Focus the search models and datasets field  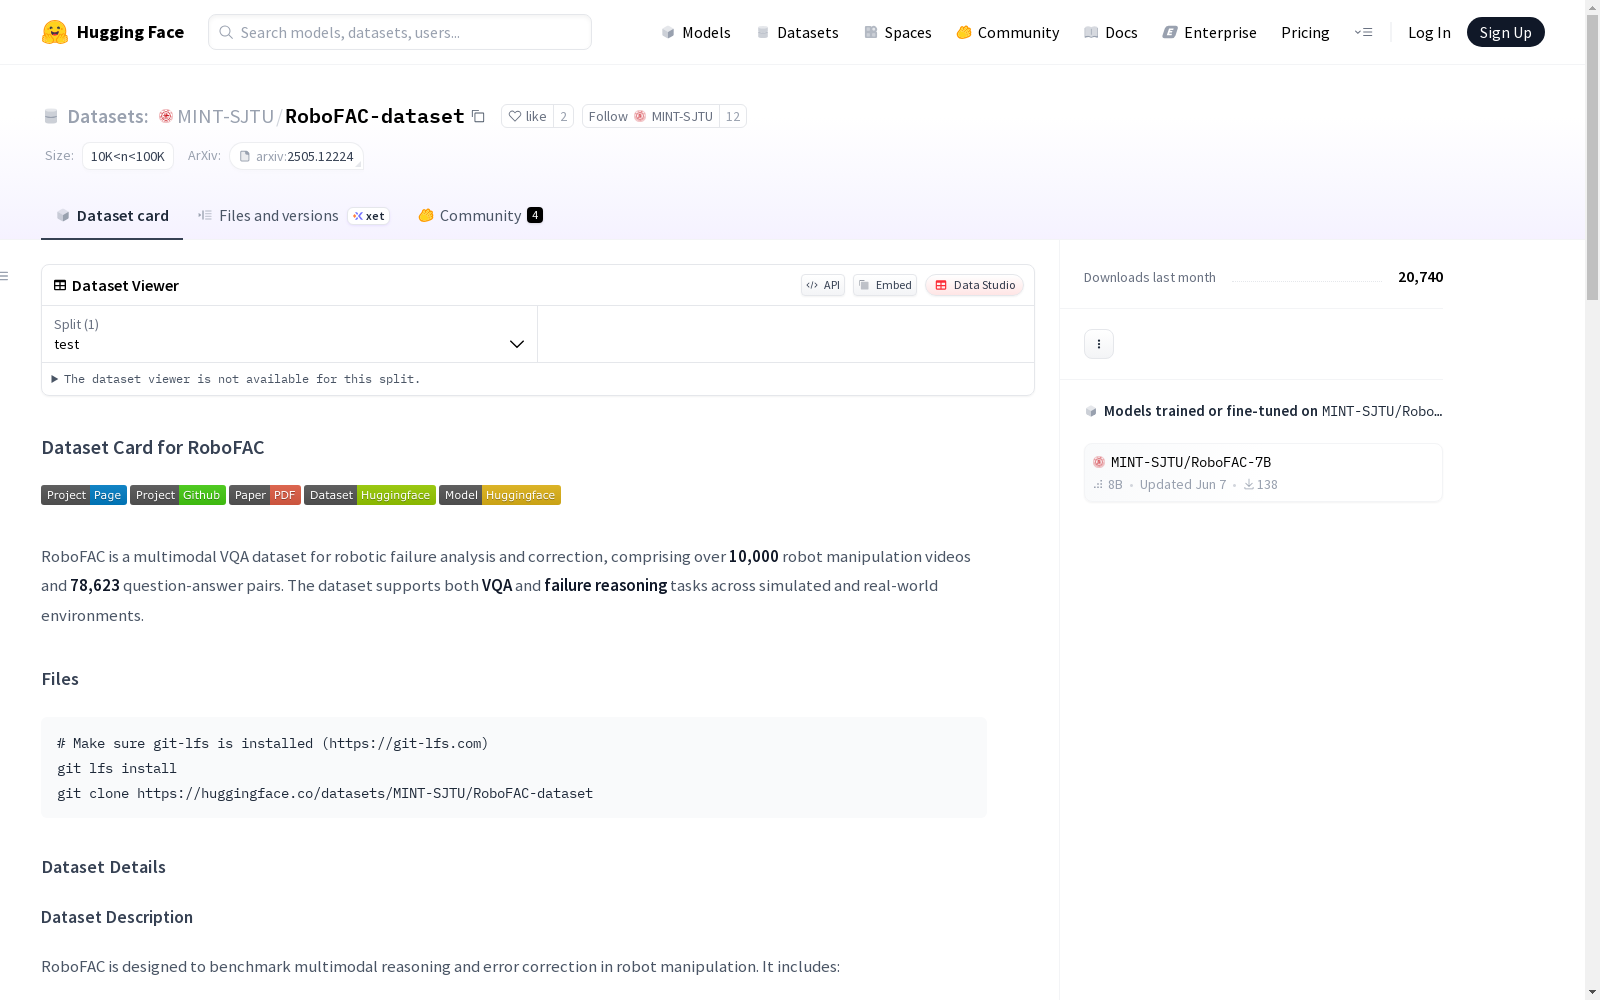point(400,32)
